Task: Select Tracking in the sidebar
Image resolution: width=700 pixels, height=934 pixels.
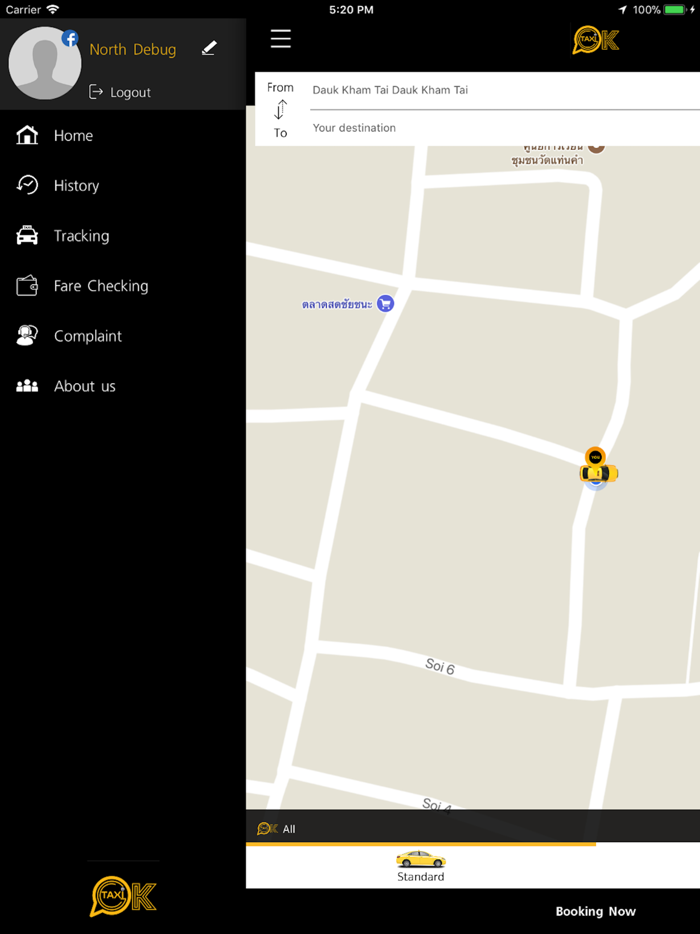Action: 81,236
